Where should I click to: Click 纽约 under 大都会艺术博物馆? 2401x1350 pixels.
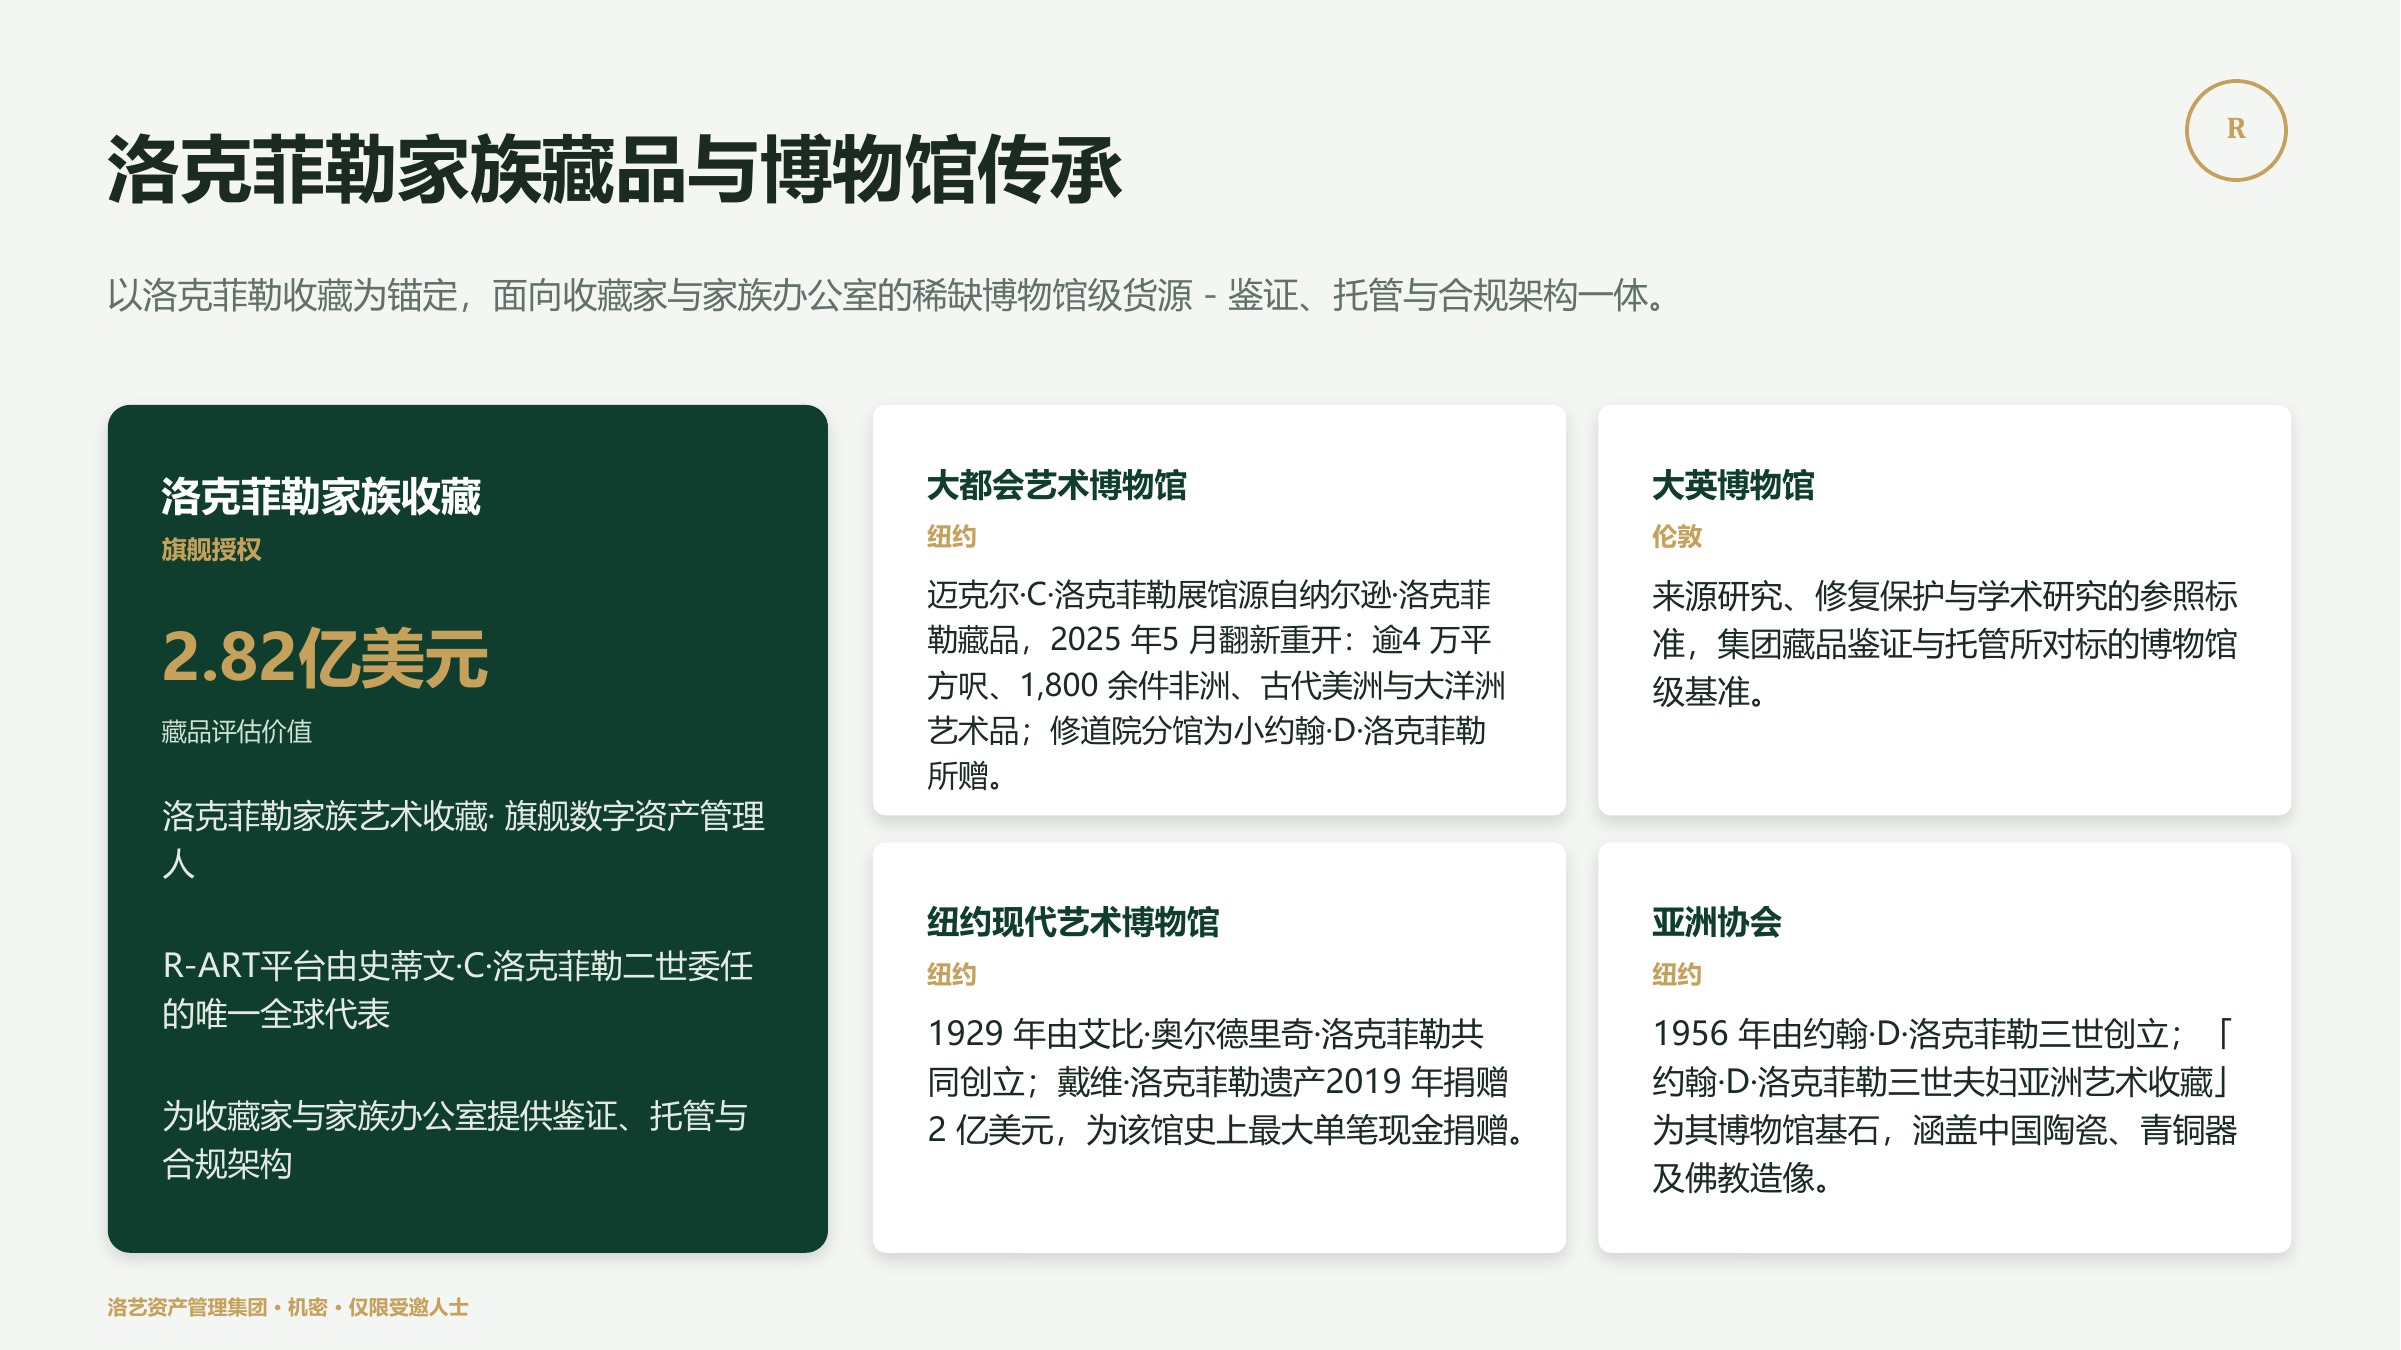tap(951, 537)
